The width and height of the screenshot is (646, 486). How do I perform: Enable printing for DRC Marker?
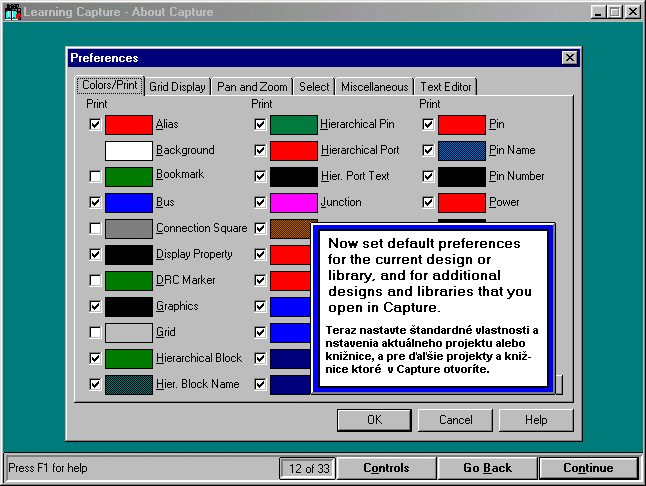coord(95,281)
